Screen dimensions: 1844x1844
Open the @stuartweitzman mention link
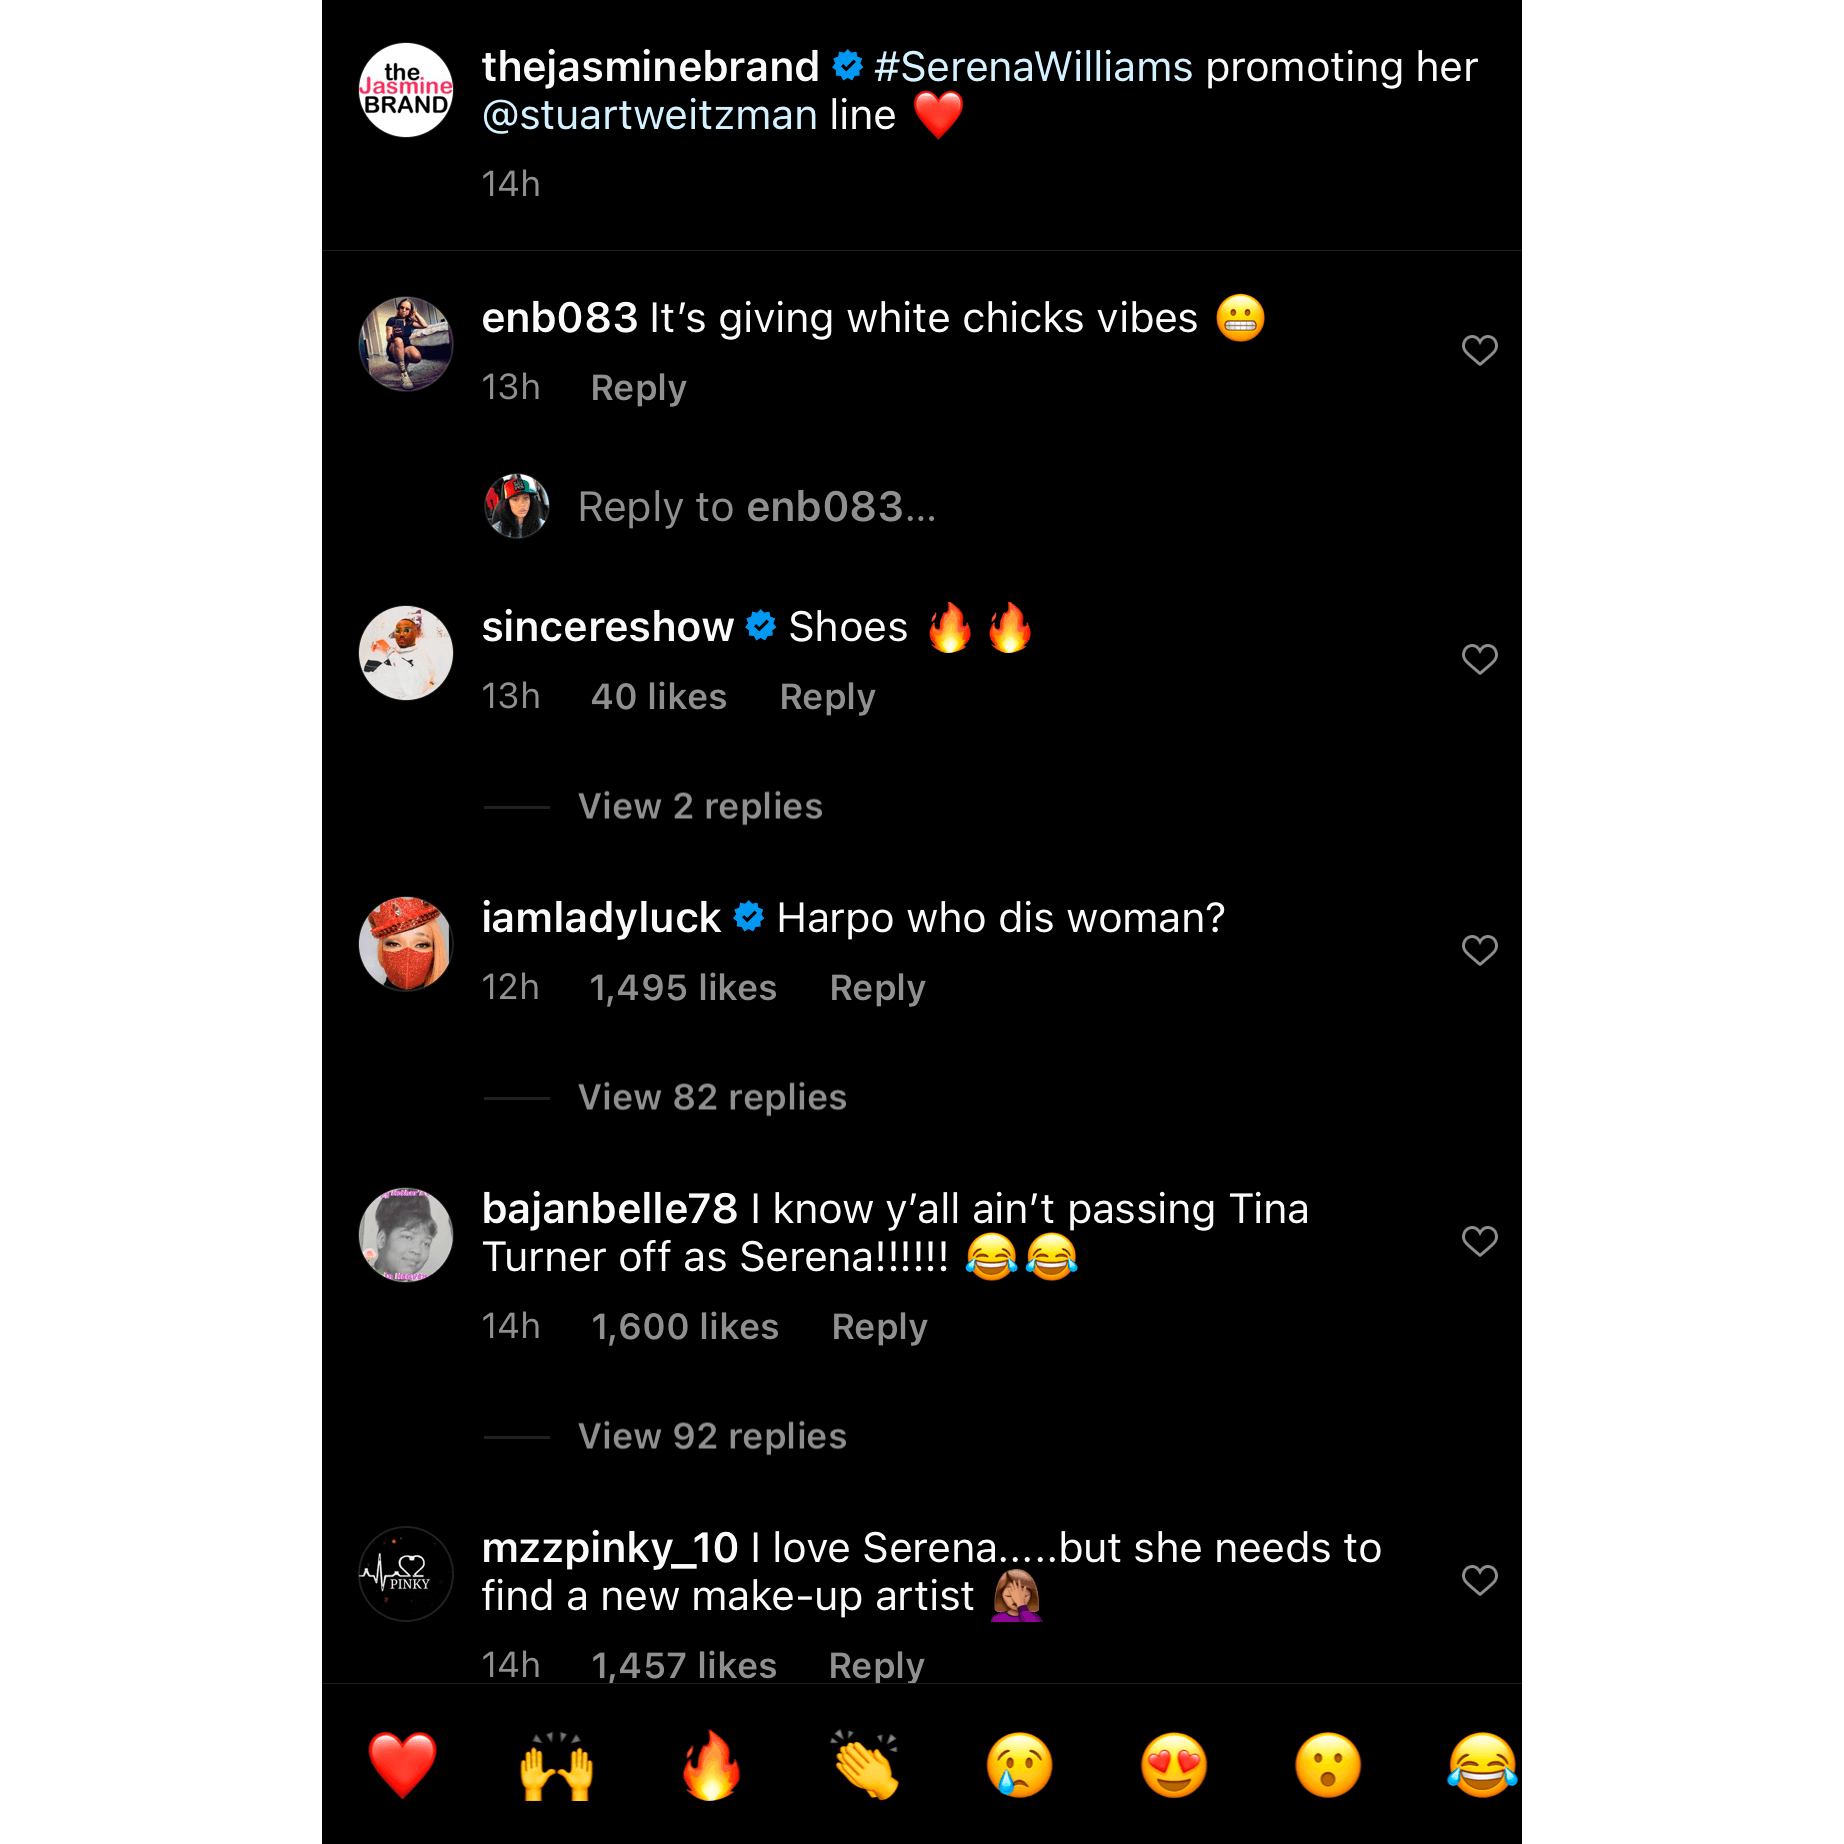click(x=650, y=115)
